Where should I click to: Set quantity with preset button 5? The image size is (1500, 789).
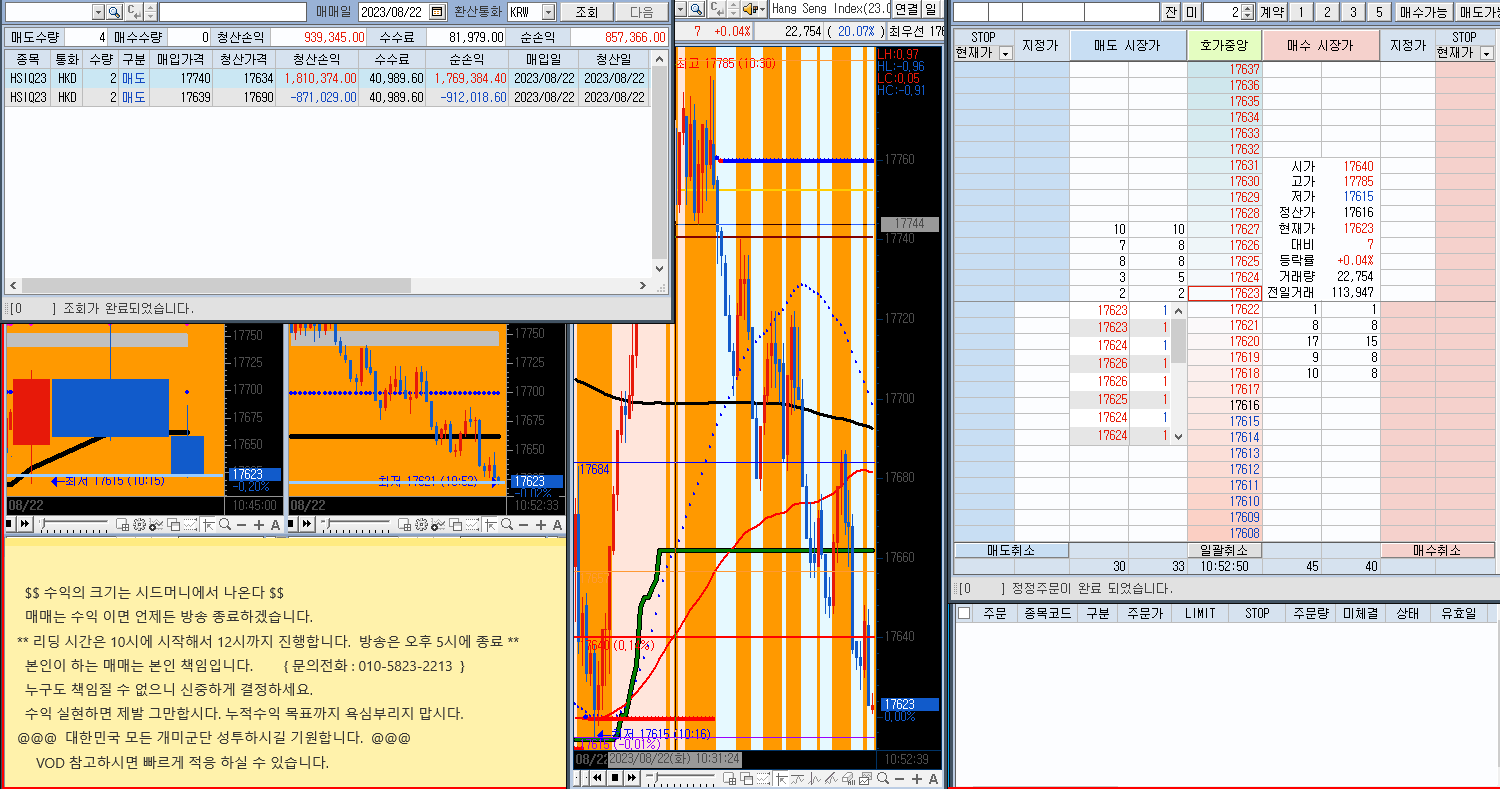1379,12
